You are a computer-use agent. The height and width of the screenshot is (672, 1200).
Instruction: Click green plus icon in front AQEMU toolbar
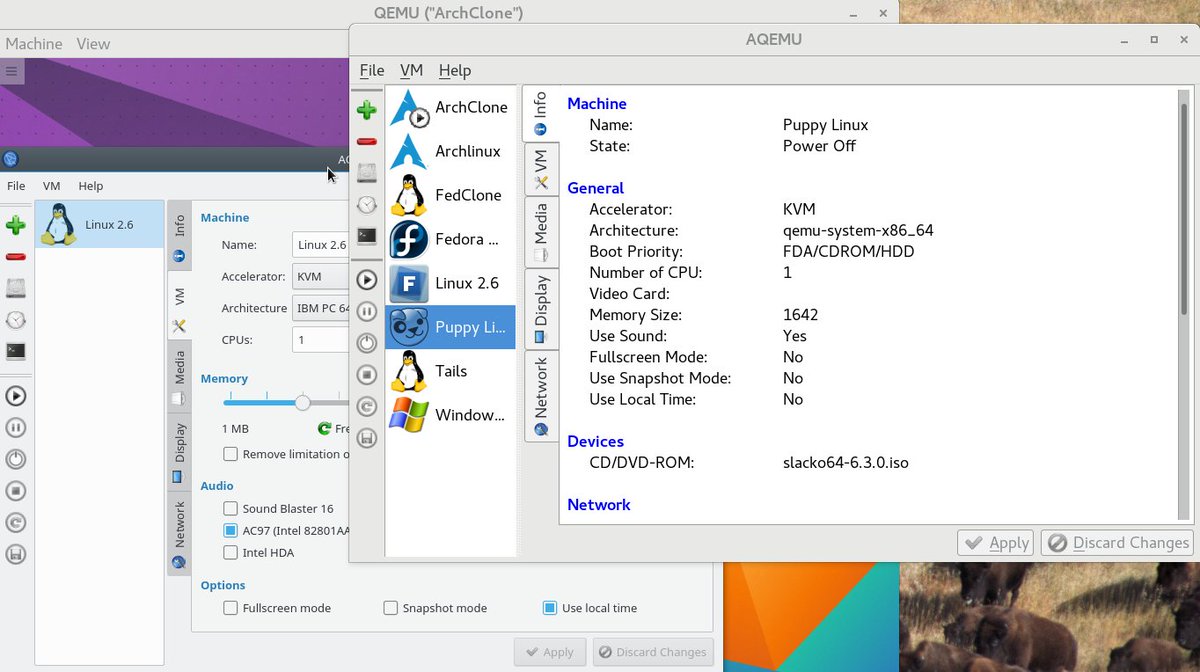[367, 110]
